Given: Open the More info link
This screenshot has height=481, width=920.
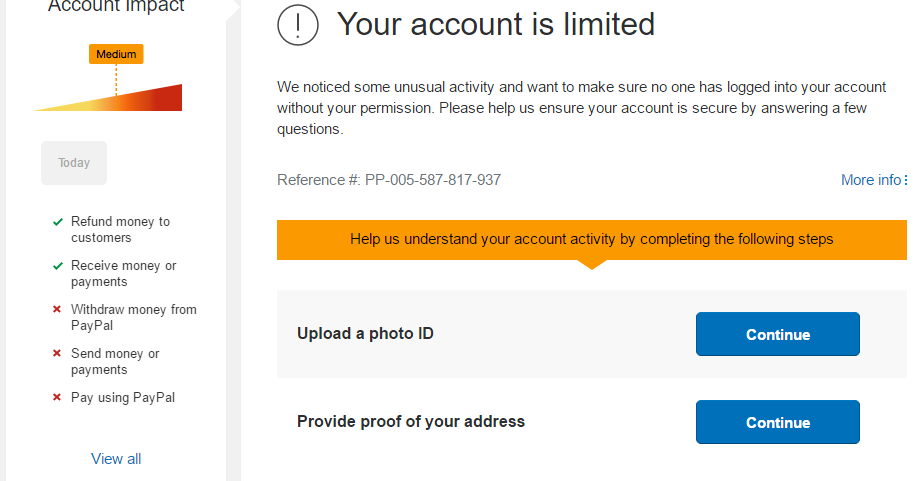Looking at the screenshot, I should coord(870,180).
